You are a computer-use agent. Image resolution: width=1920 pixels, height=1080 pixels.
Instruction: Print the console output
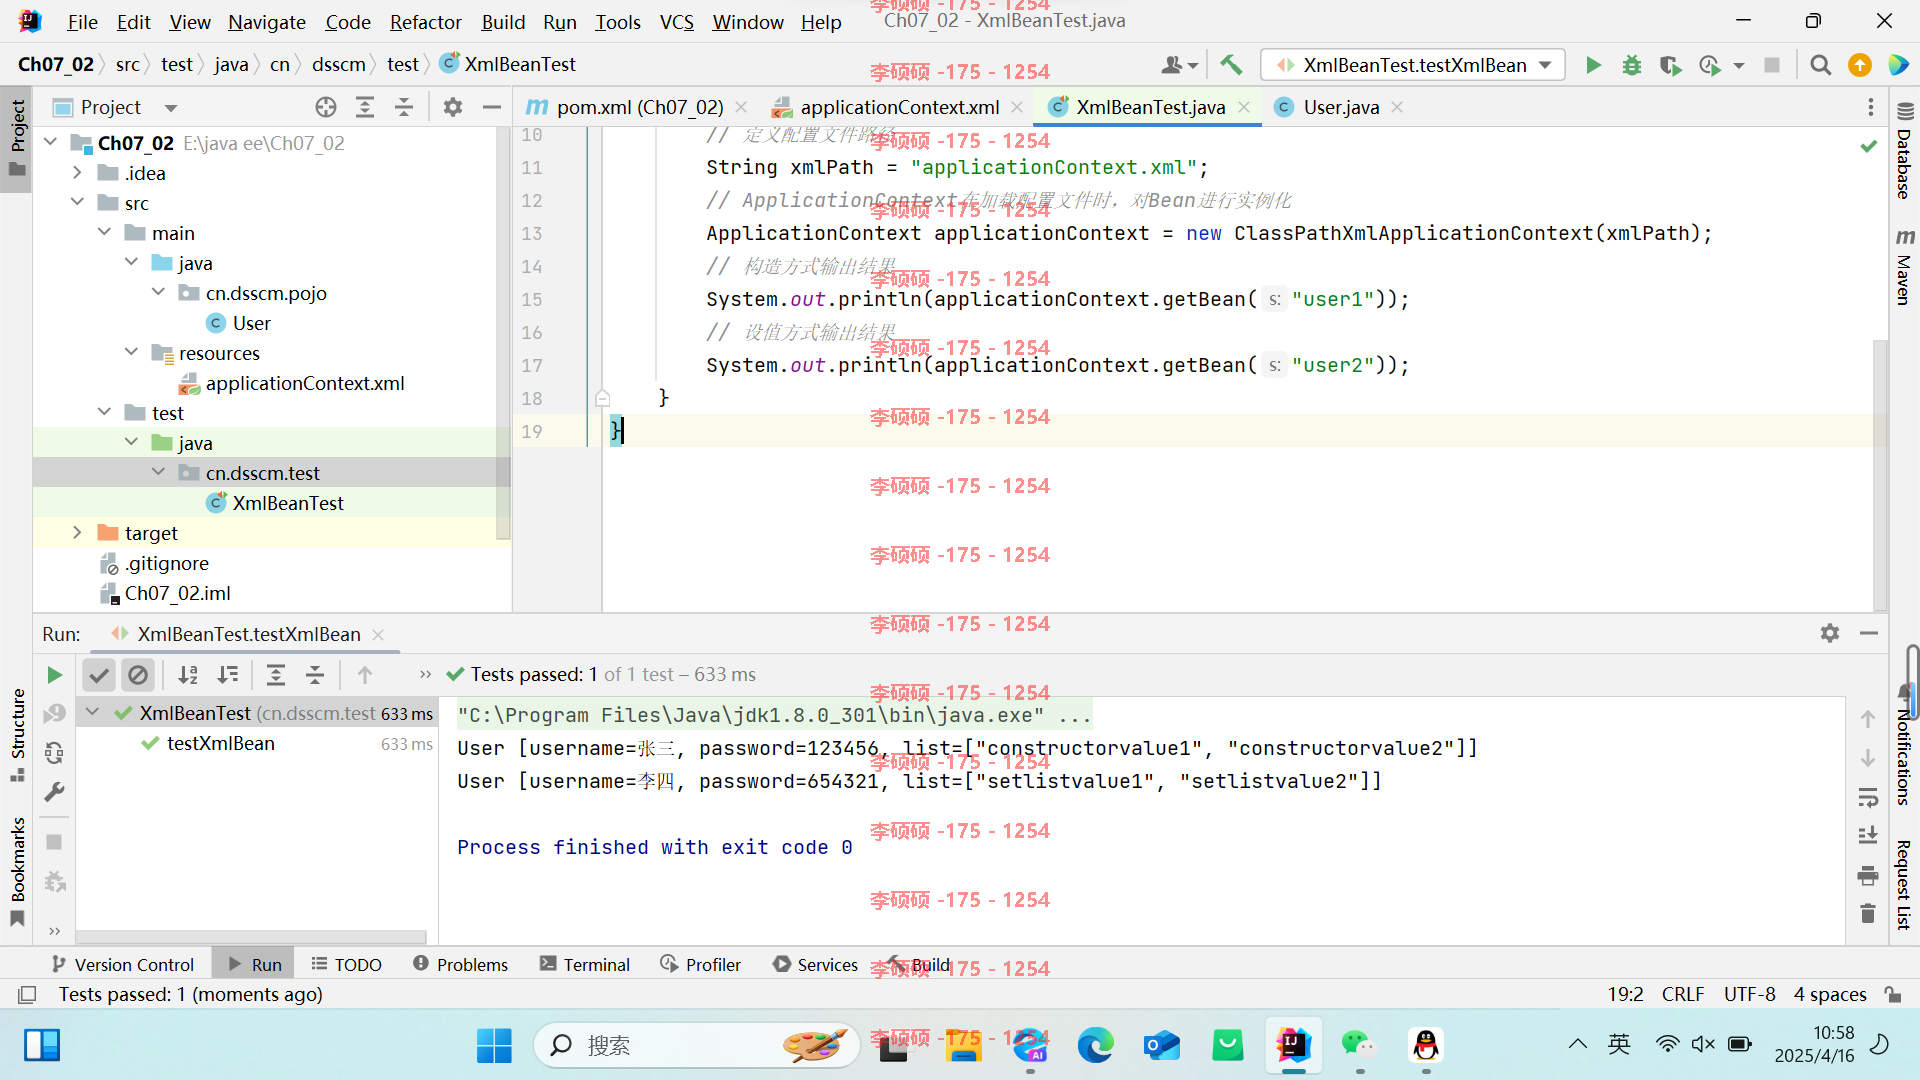[1868, 876]
